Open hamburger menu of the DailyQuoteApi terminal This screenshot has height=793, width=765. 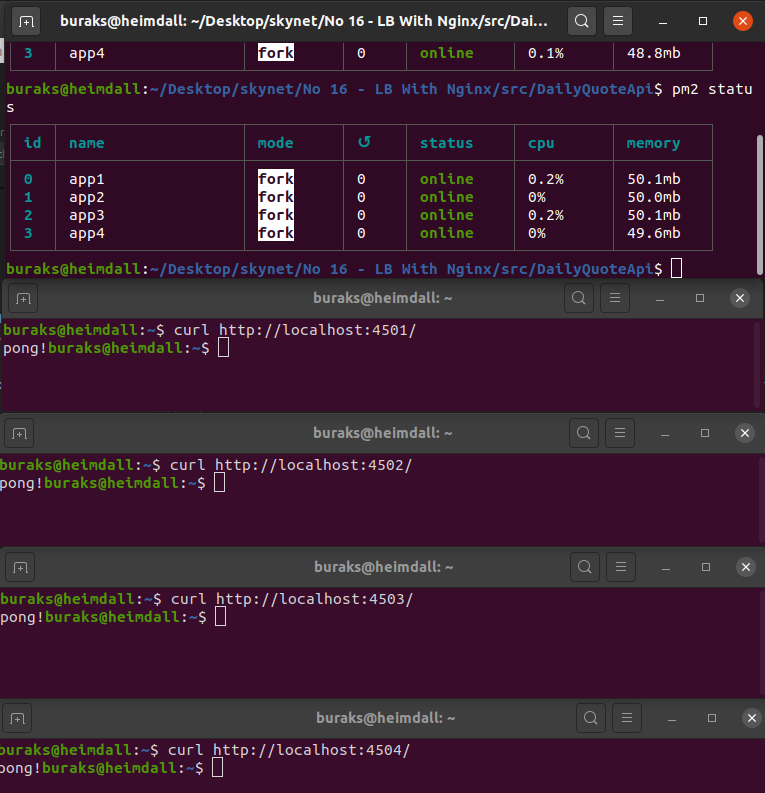coord(620,20)
